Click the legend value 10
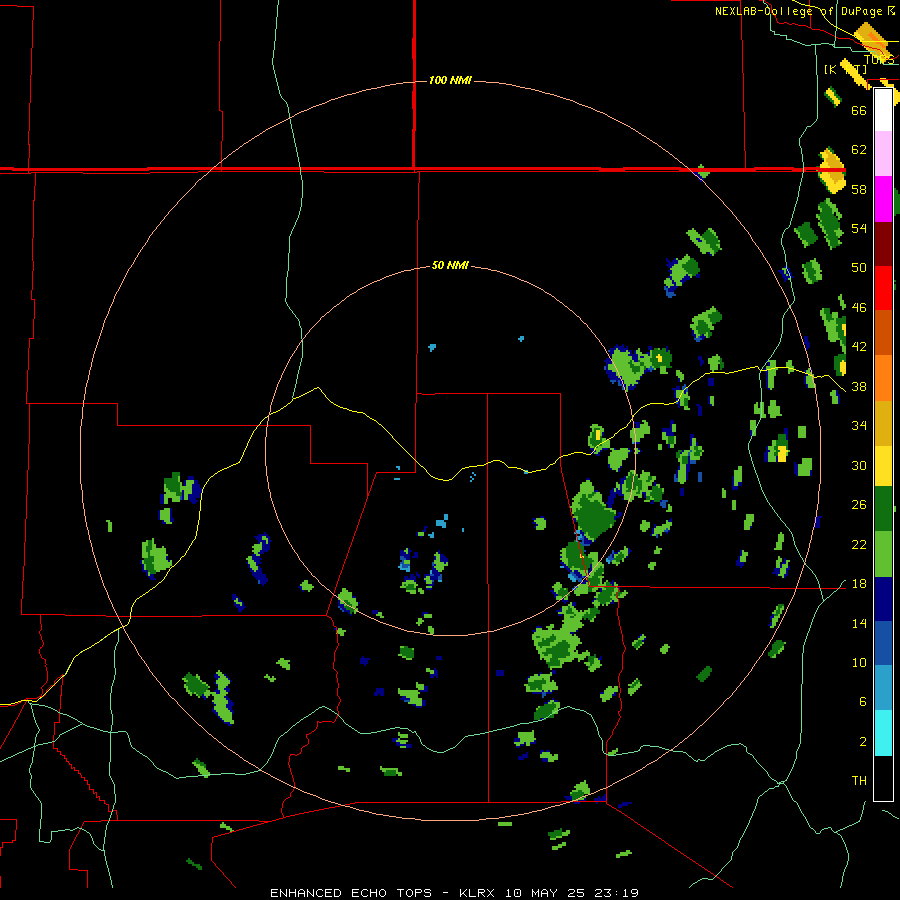Viewport: 900px width, 900px height. [859, 662]
